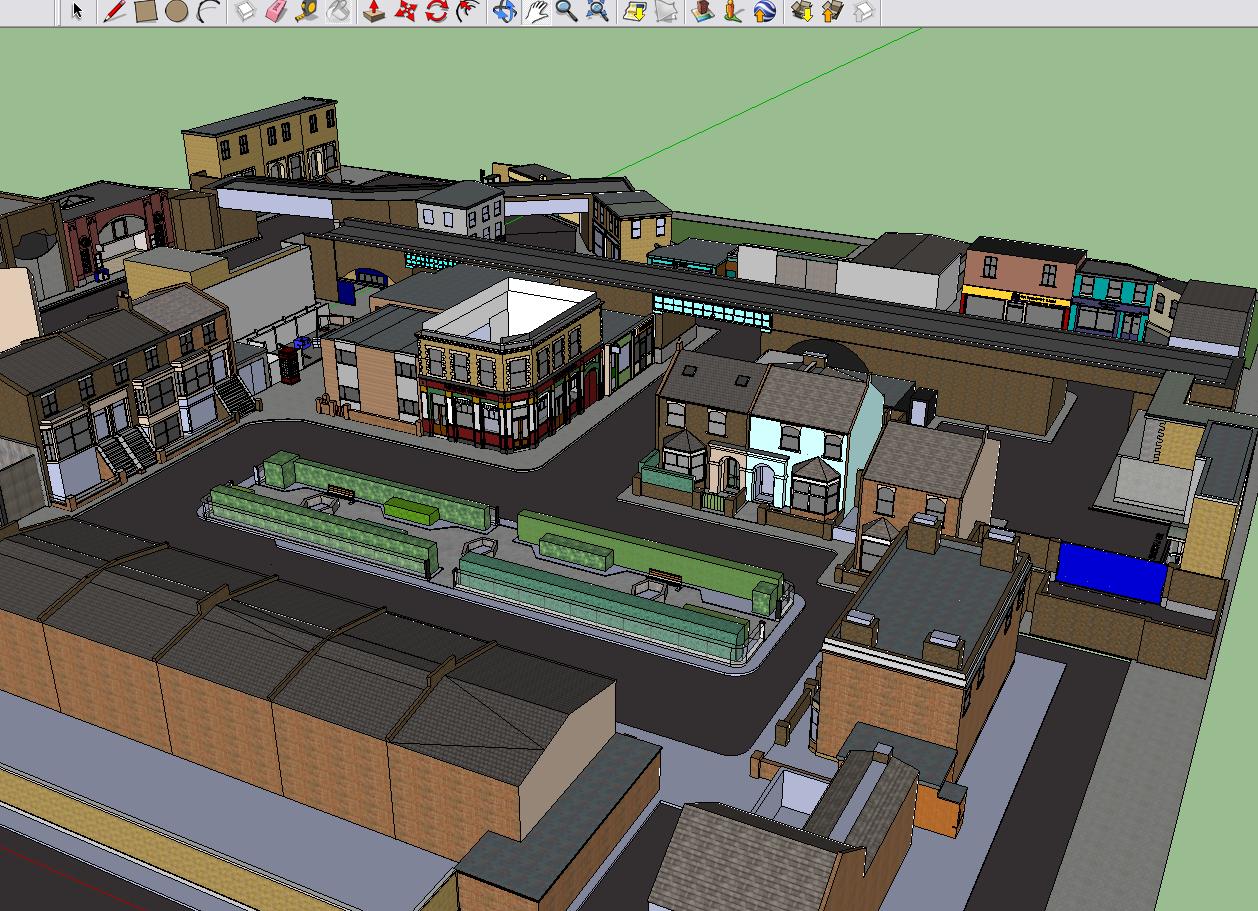
Task: Activate the Arc tool
Action: [208, 12]
